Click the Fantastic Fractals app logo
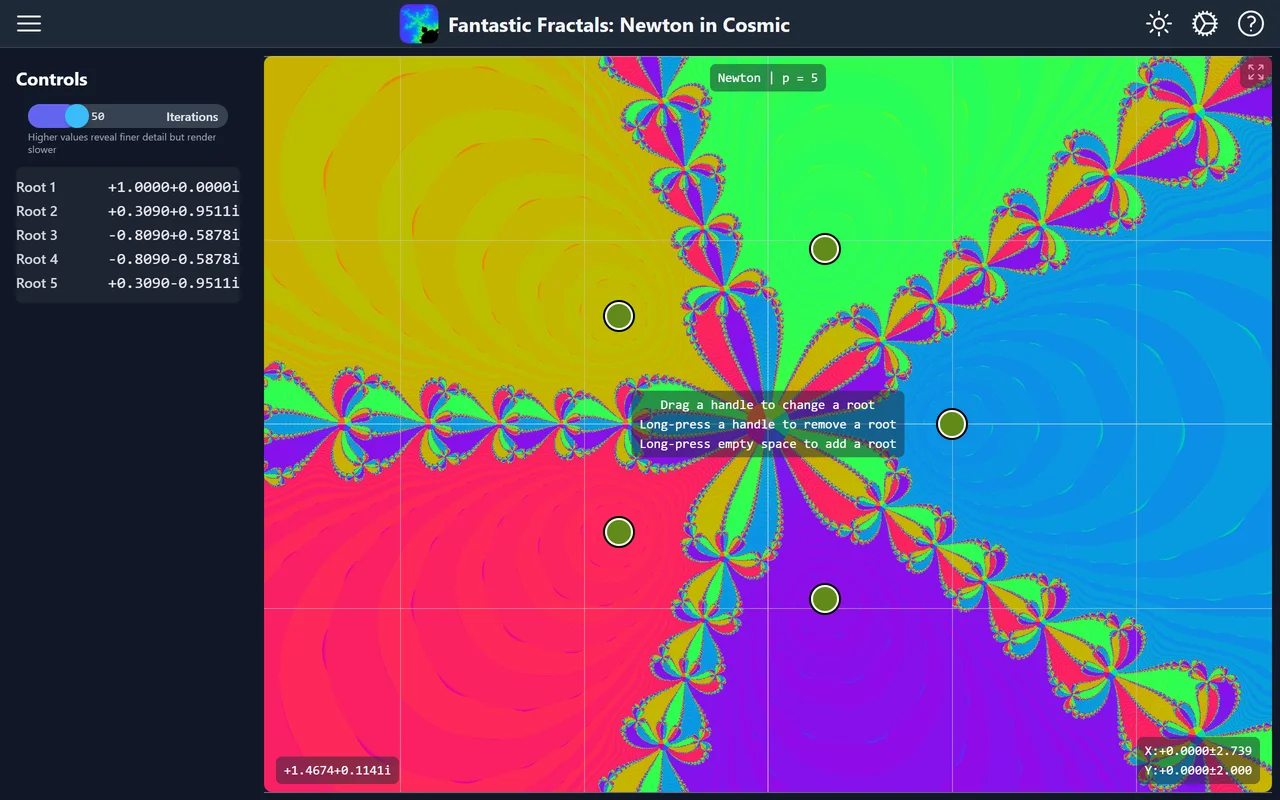1280x800 pixels. click(419, 24)
